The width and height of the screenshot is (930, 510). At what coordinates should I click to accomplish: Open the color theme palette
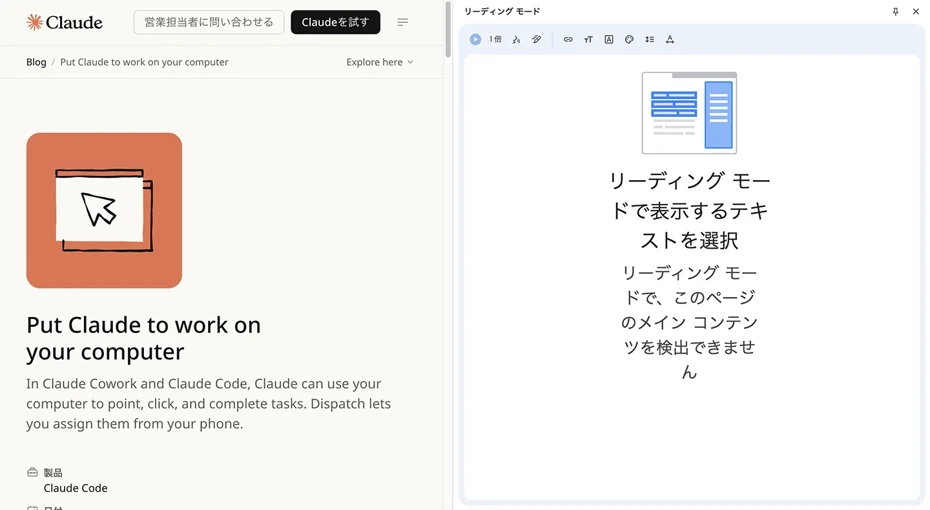(629, 39)
